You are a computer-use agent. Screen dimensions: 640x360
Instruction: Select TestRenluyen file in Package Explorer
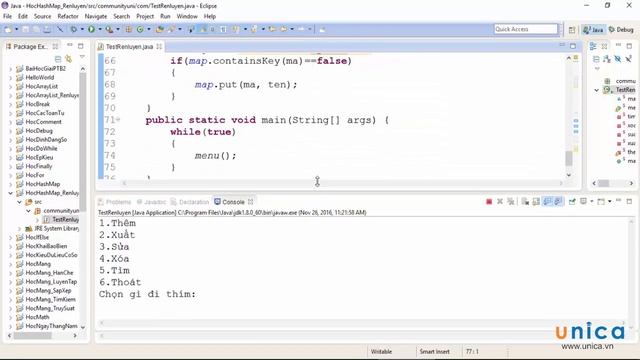point(65,220)
